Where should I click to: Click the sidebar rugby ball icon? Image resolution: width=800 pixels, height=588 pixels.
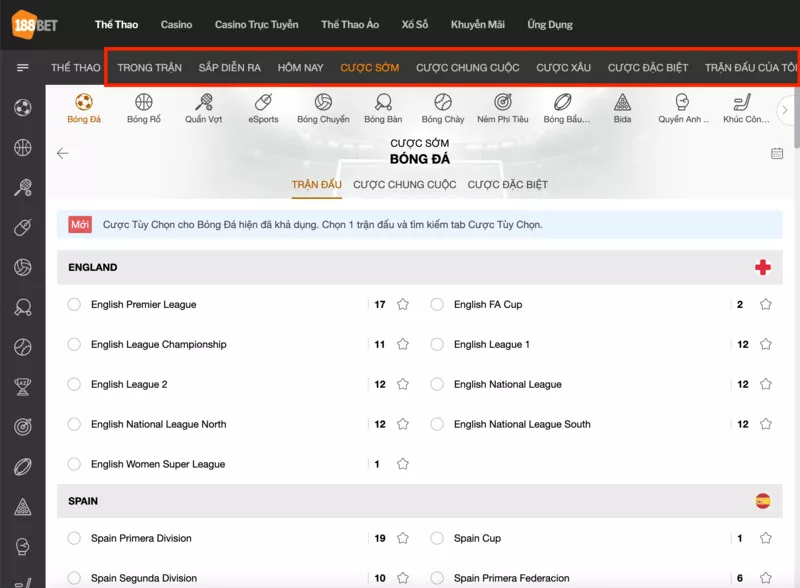pos(22,467)
